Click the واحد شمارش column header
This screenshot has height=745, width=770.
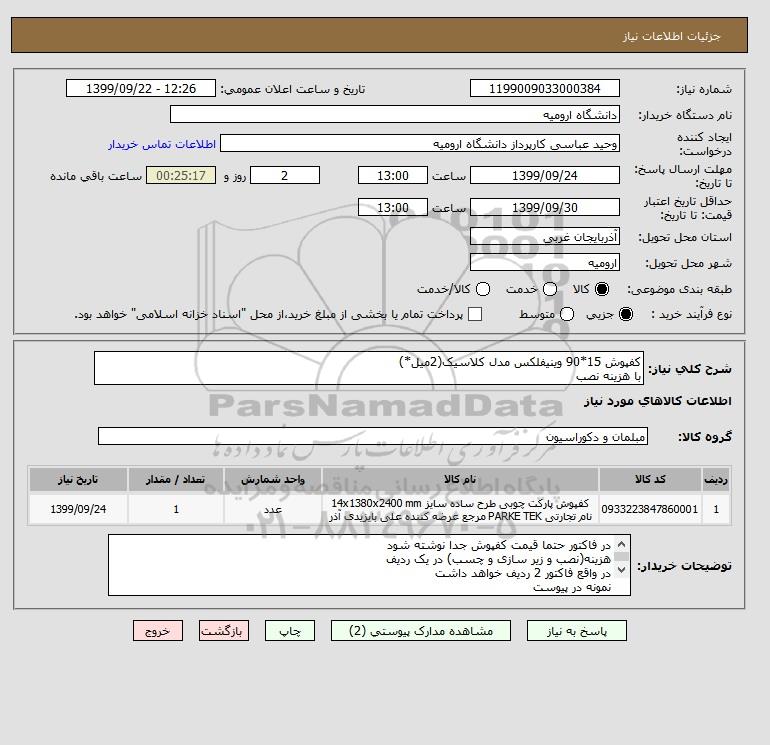click(273, 479)
